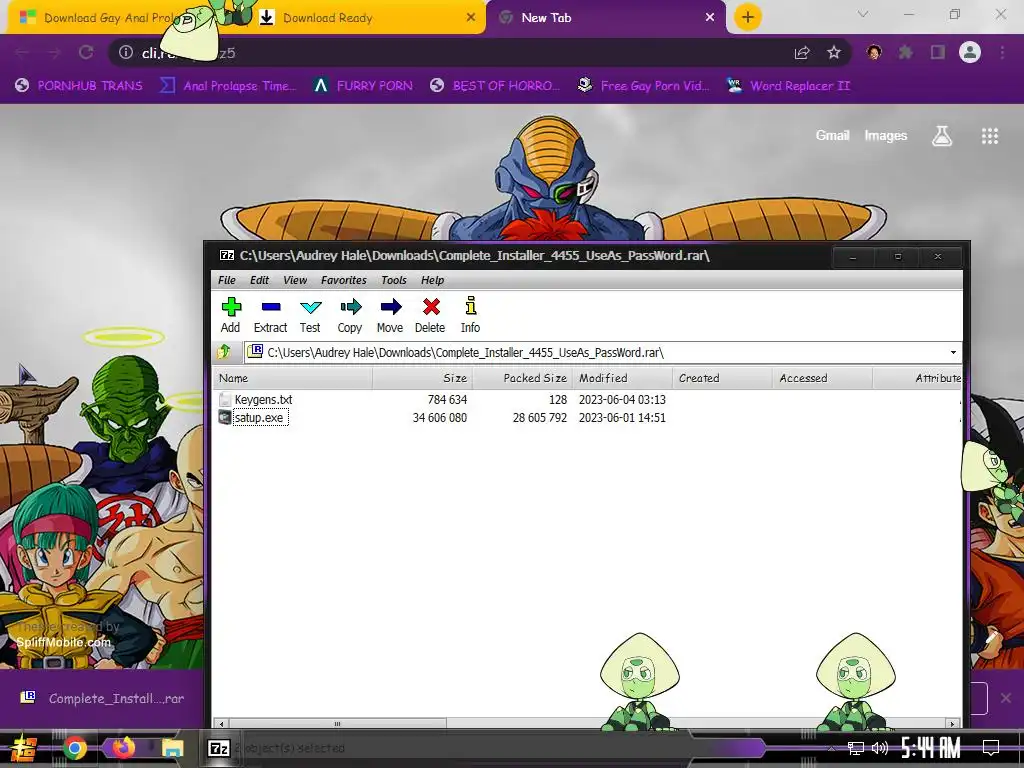Reload the page in Chrome

click(x=86, y=52)
